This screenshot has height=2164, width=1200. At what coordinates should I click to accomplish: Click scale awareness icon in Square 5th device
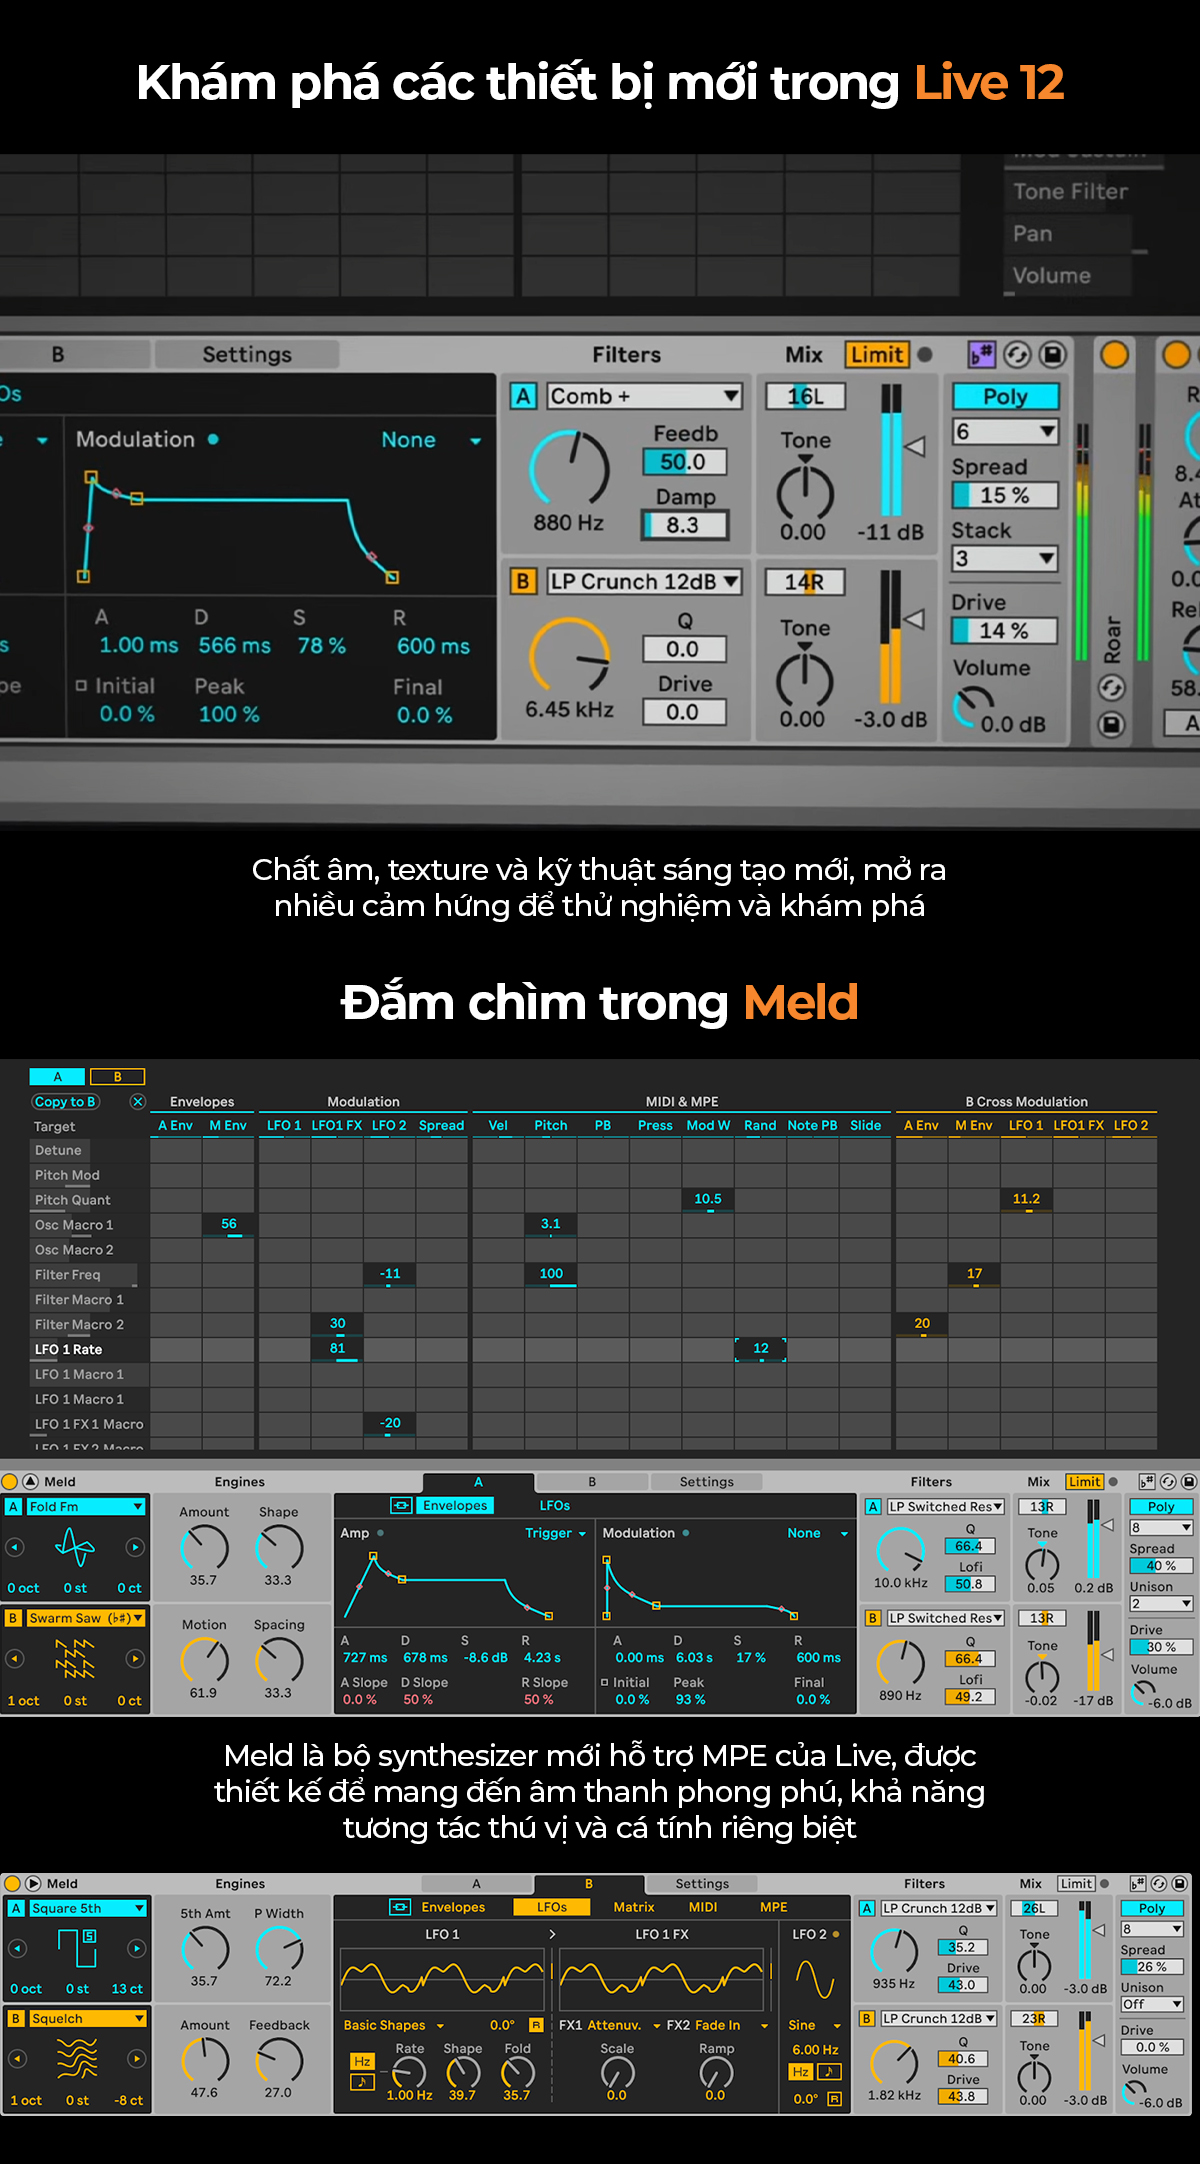(1138, 1883)
